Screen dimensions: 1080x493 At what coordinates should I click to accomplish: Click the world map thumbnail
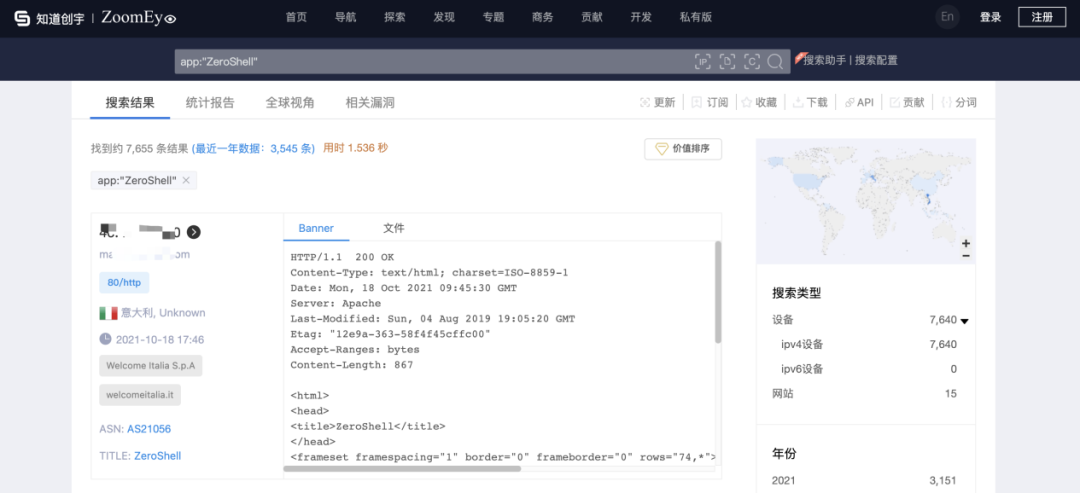click(x=866, y=201)
